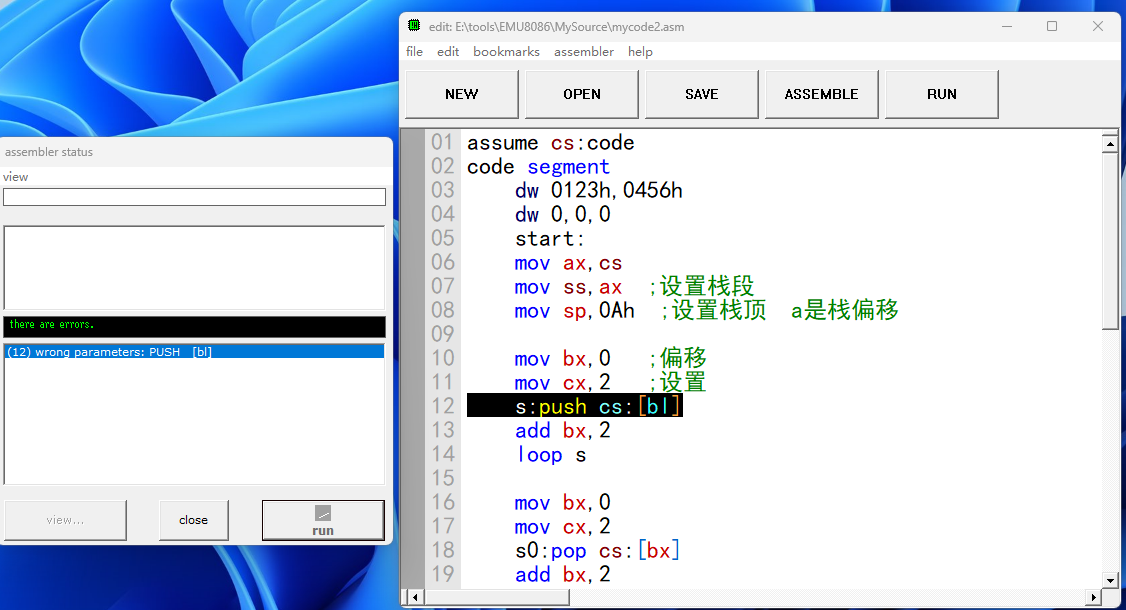Open the assembler menu
This screenshot has height=610, width=1126.
coord(584,52)
